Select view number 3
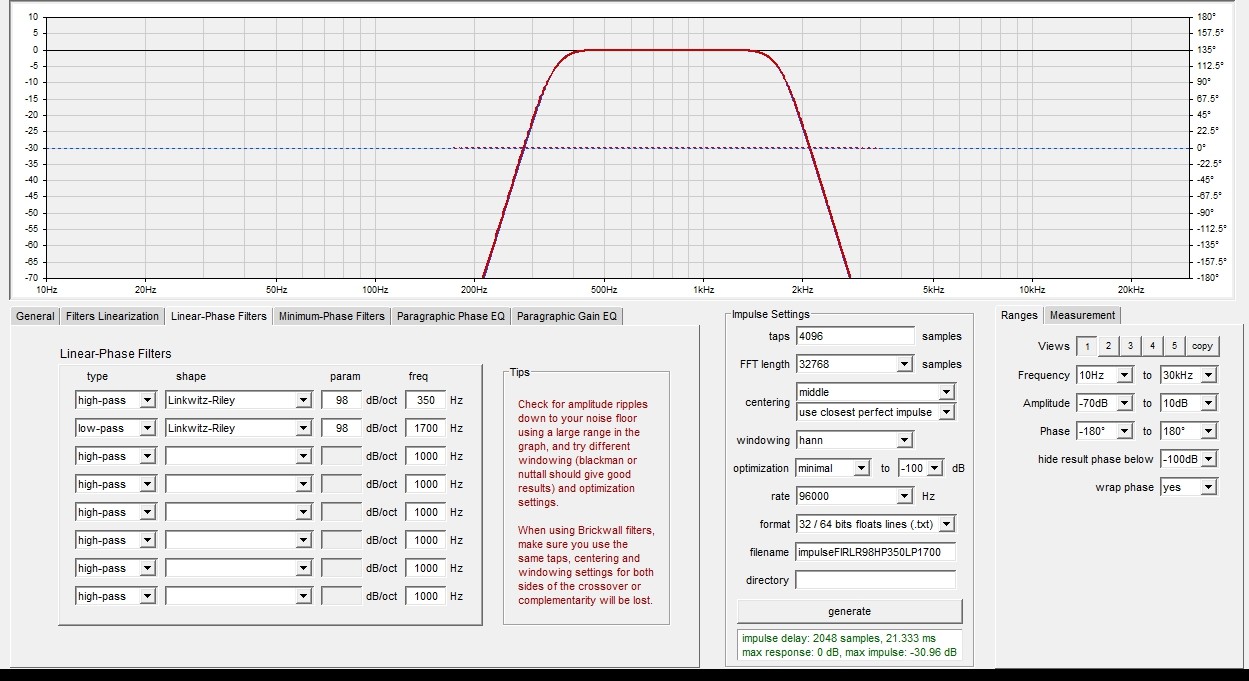The width and height of the screenshot is (1249, 681). coord(1130,346)
